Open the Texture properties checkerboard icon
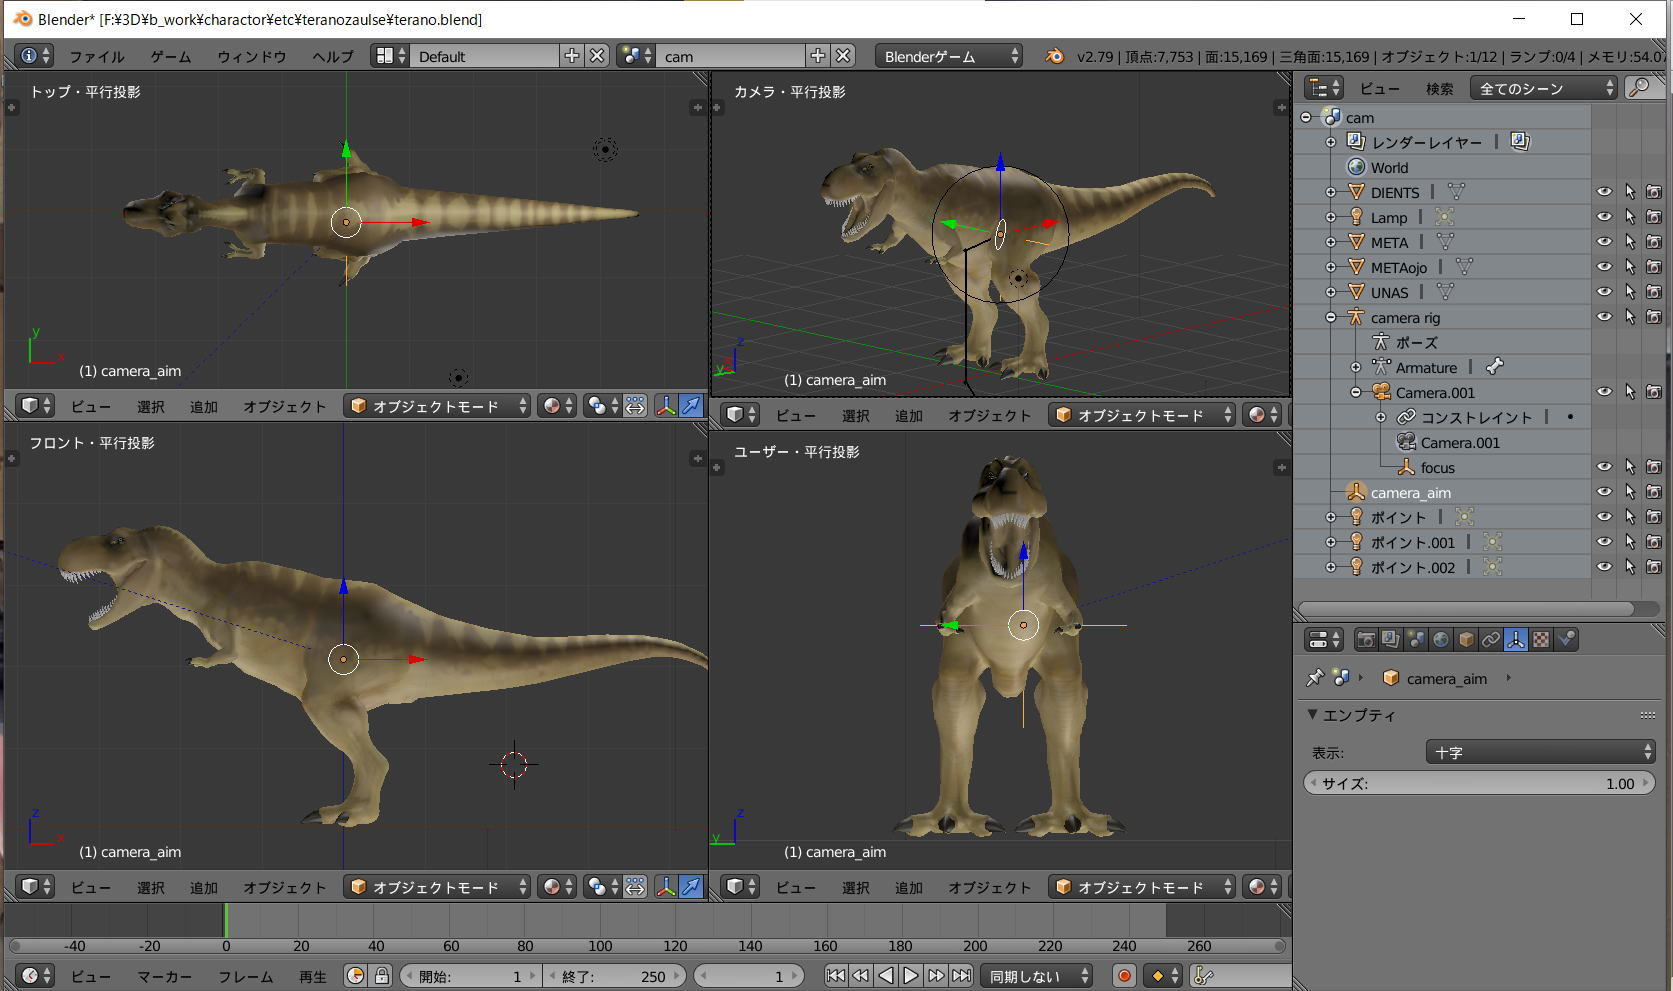 (1541, 640)
